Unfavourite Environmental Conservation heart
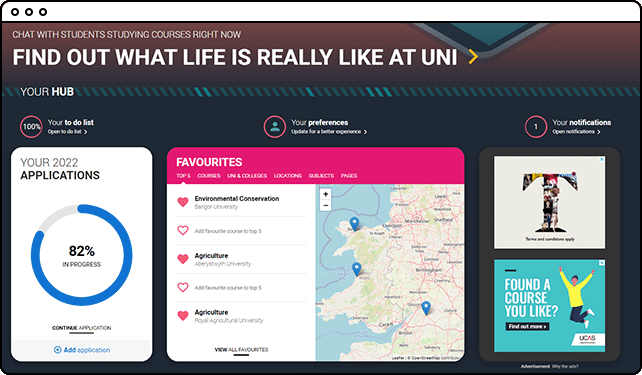Screen dimensions: 642x375 183,202
